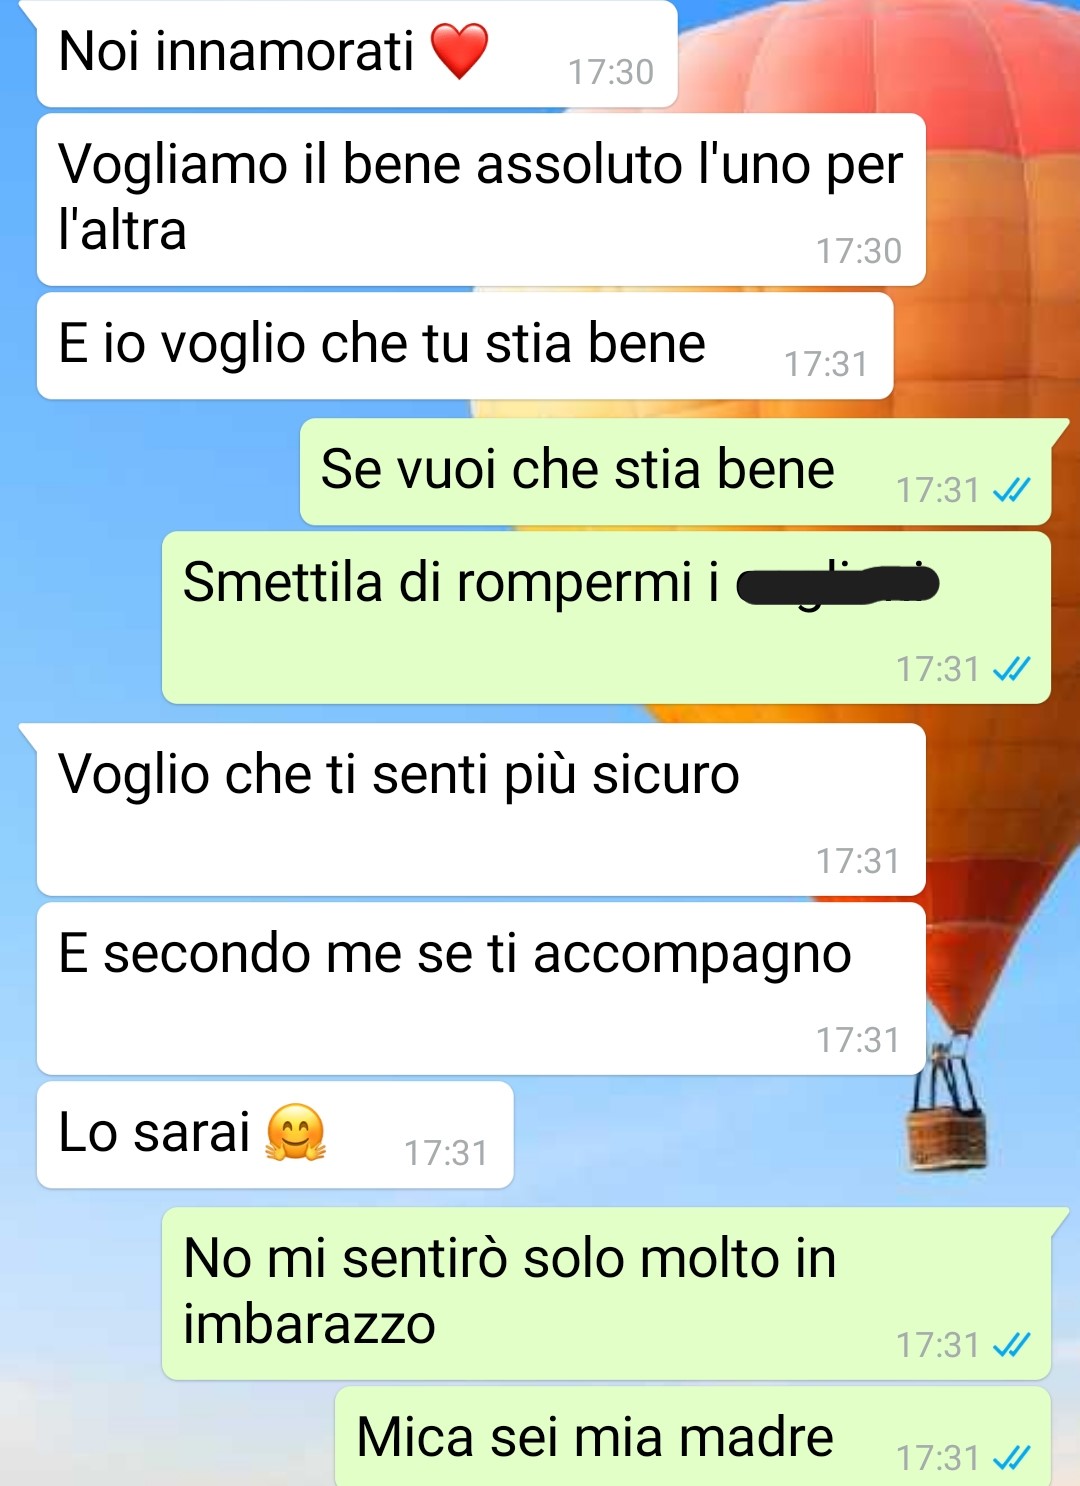Tap read ticks on 'imbarazzo' message
The height and width of the screenshot is (1486, 1080).
click(x=1011, y=1345)
